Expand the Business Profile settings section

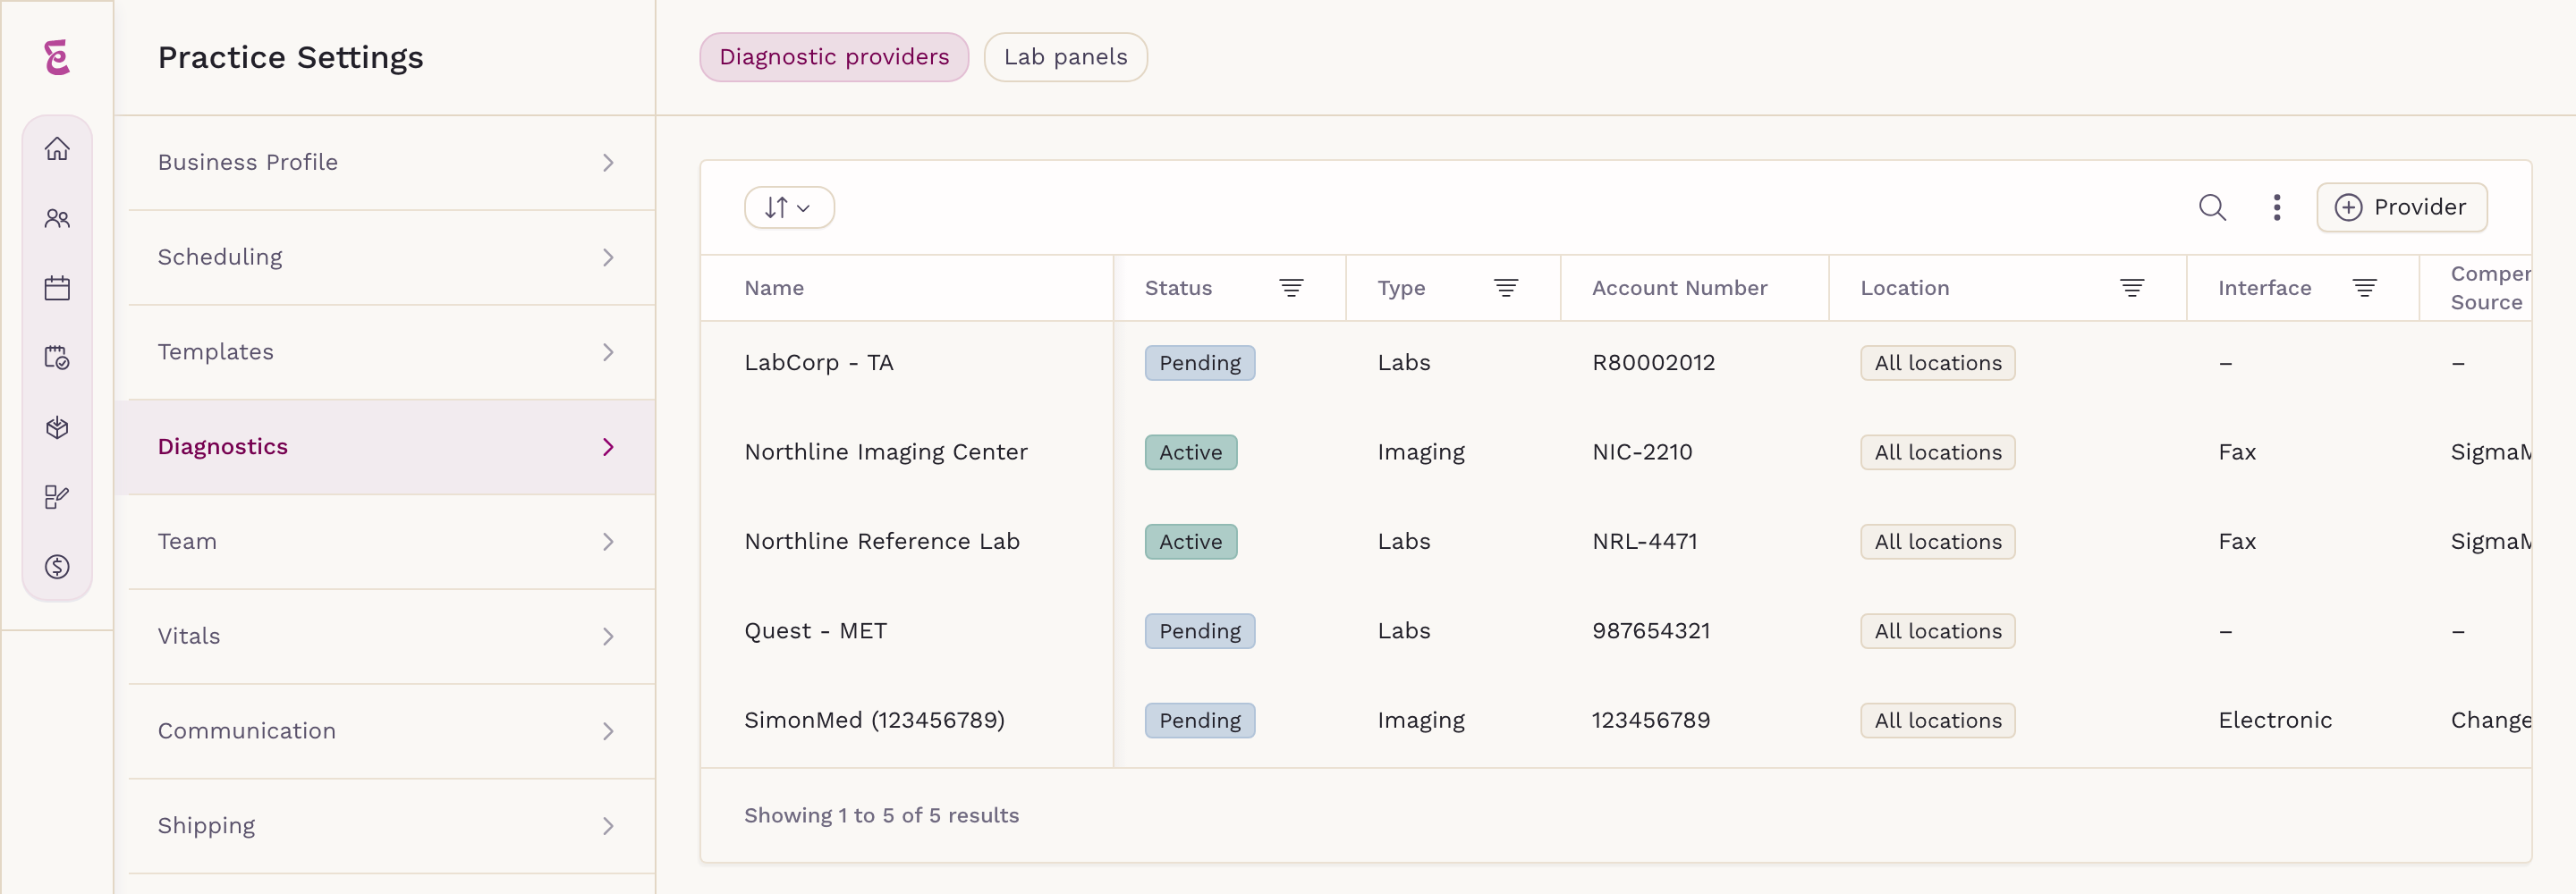click(385, 163)
